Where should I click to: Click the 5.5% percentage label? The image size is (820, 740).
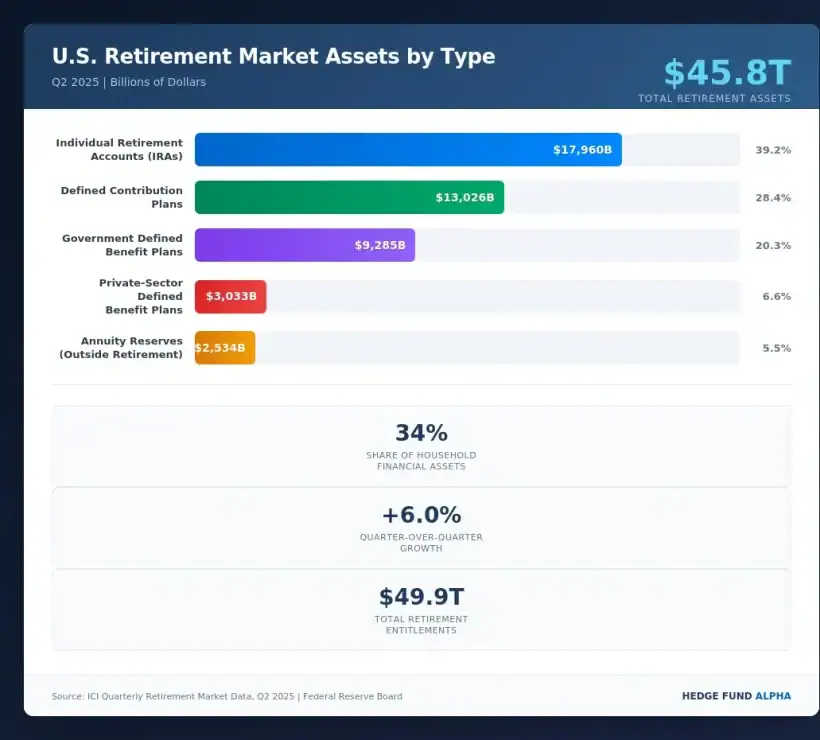(779, 347)
